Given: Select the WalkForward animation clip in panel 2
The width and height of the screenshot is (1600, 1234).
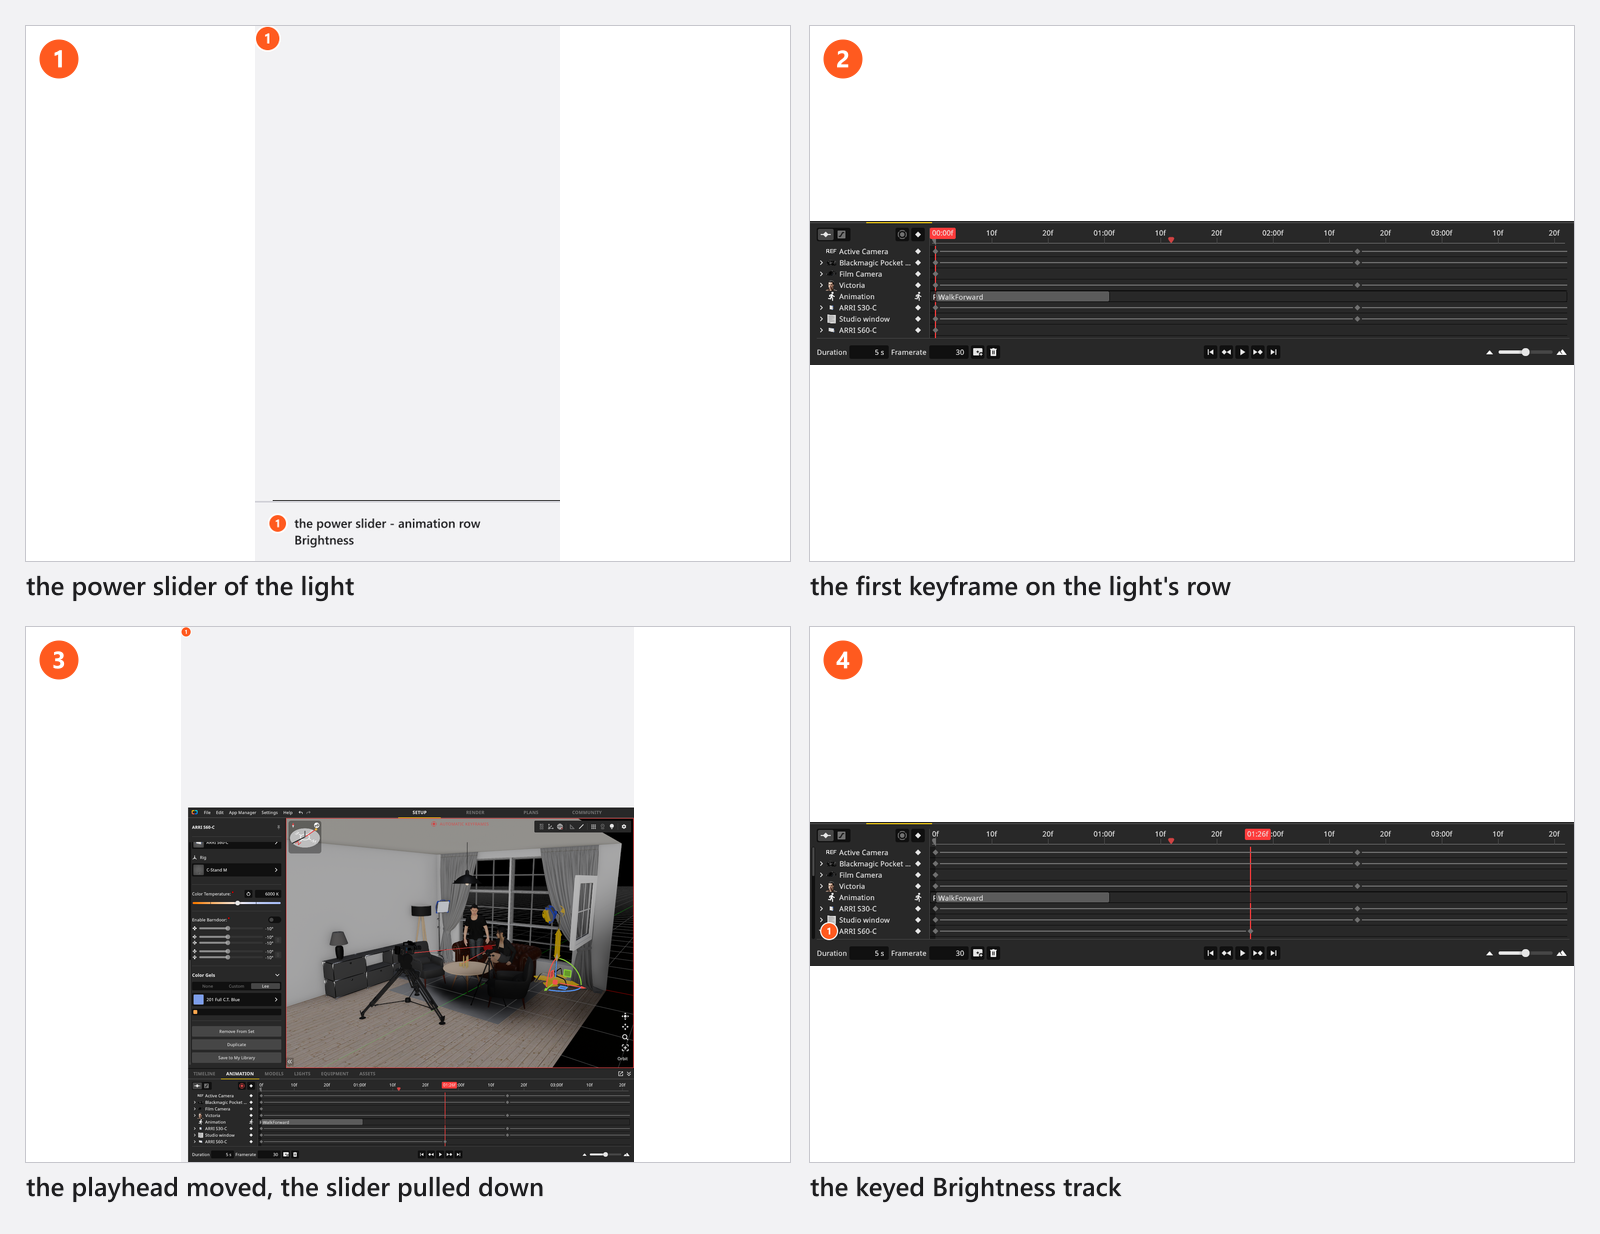Looking at the screenshot, I should [x=1021, y=297].
